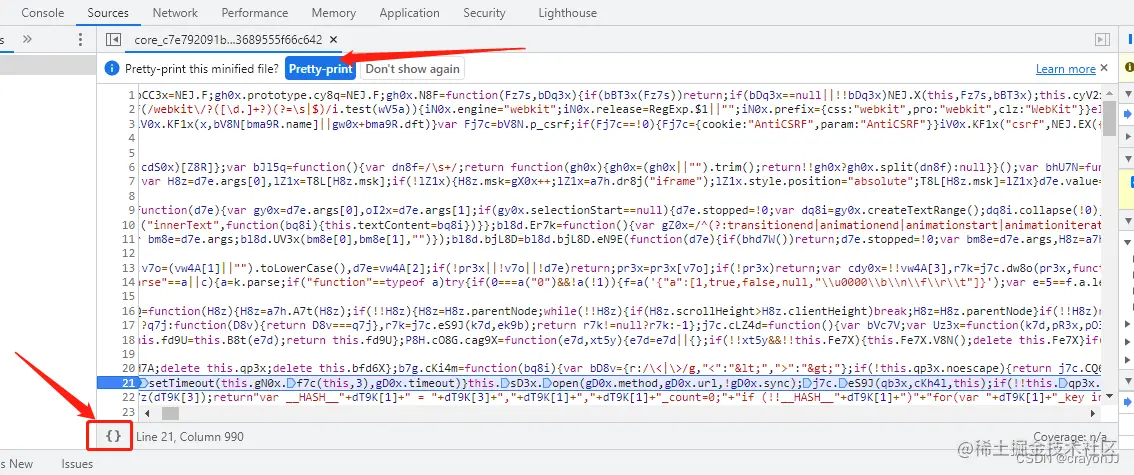Click the curly braces pretty-print icon

114,436
